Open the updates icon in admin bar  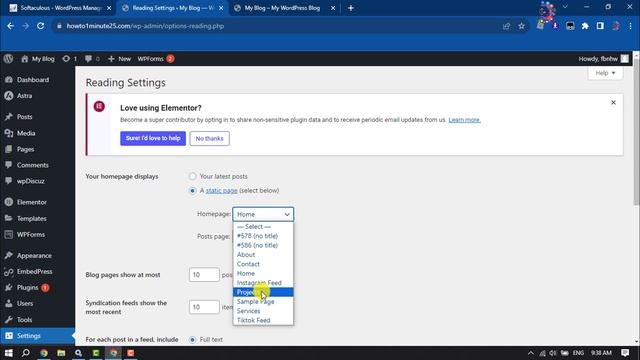(69, 59)
